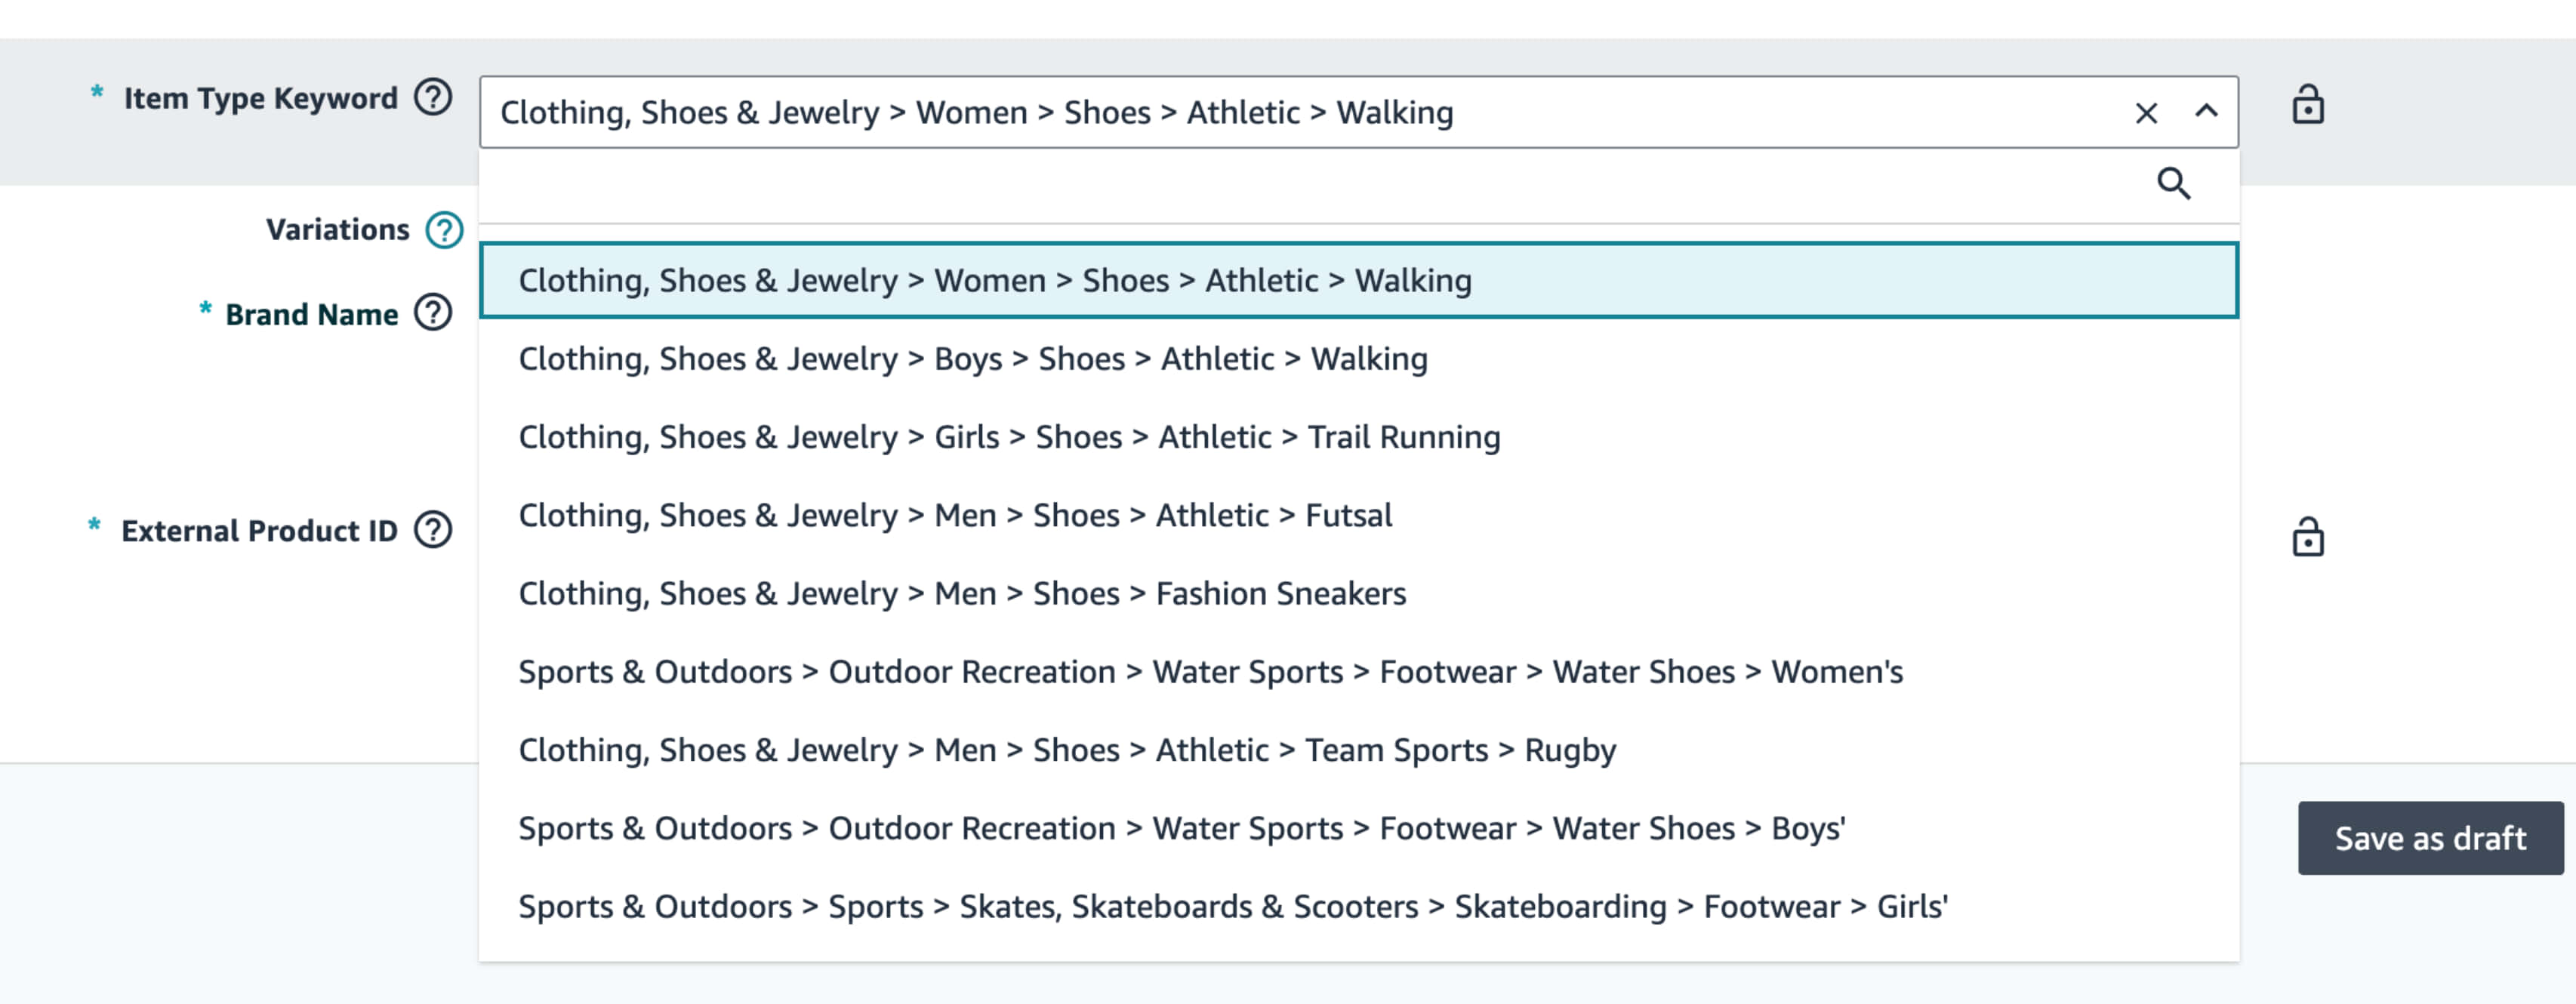The width and height of the screenshot is (2576, 1004).
Task: Pick Girls > Shoes > Athletic > Trail Running
Action: coord(1009,437)
